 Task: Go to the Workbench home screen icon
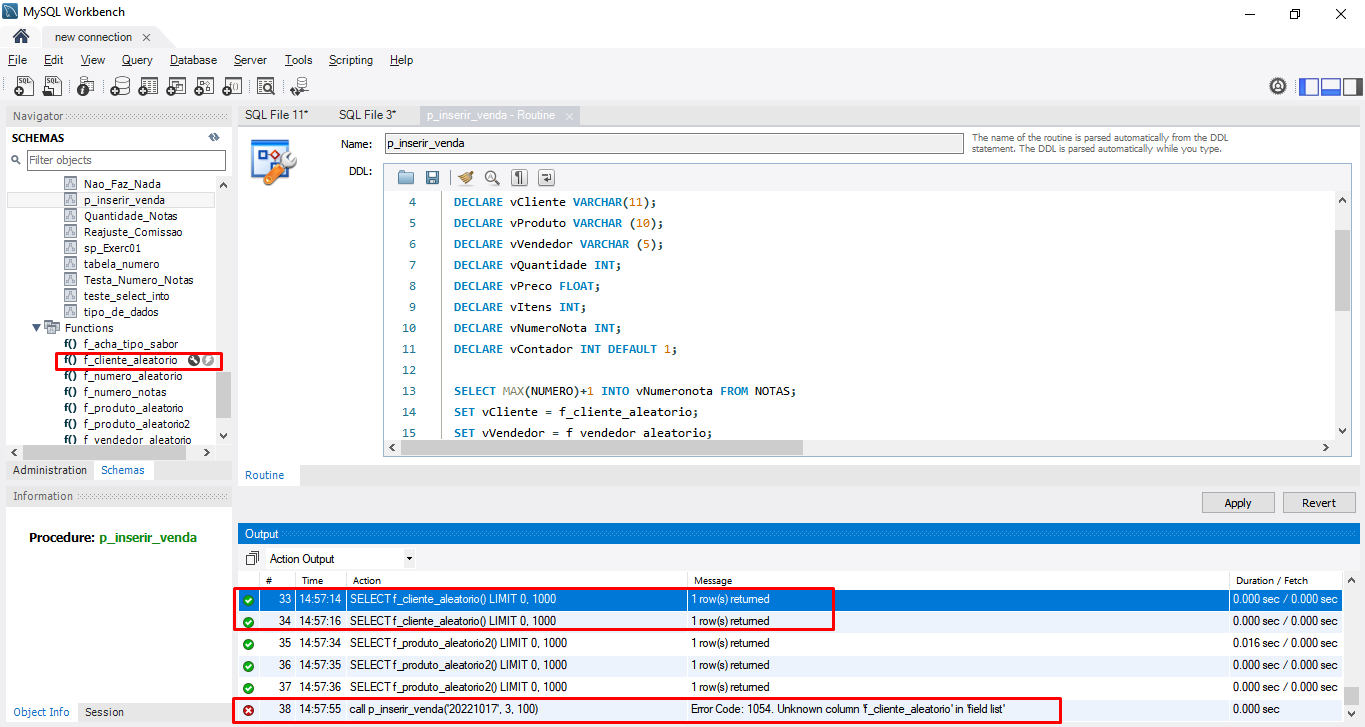(x=20, y=37)
